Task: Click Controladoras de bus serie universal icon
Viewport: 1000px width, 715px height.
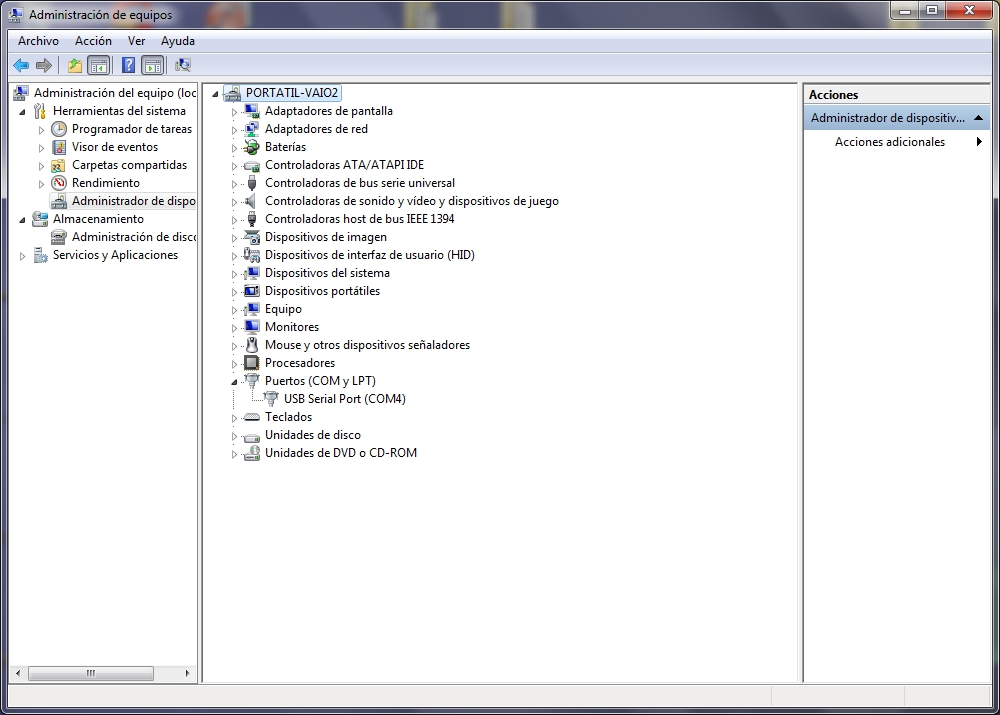Action: [253, 183]
